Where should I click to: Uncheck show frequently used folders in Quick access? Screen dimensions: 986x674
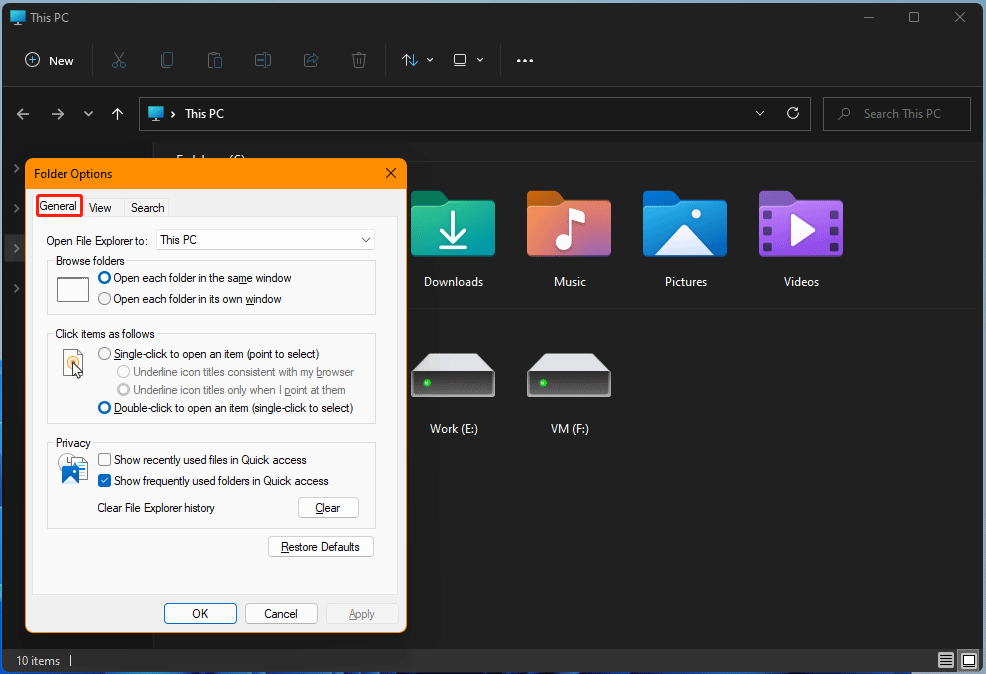104,480
